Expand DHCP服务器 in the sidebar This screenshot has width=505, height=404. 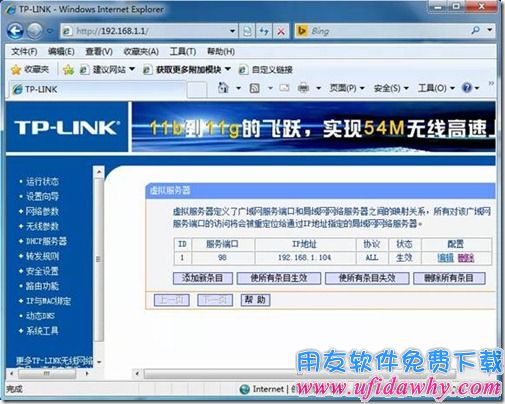pyautogui.click(x=46, y=241)
